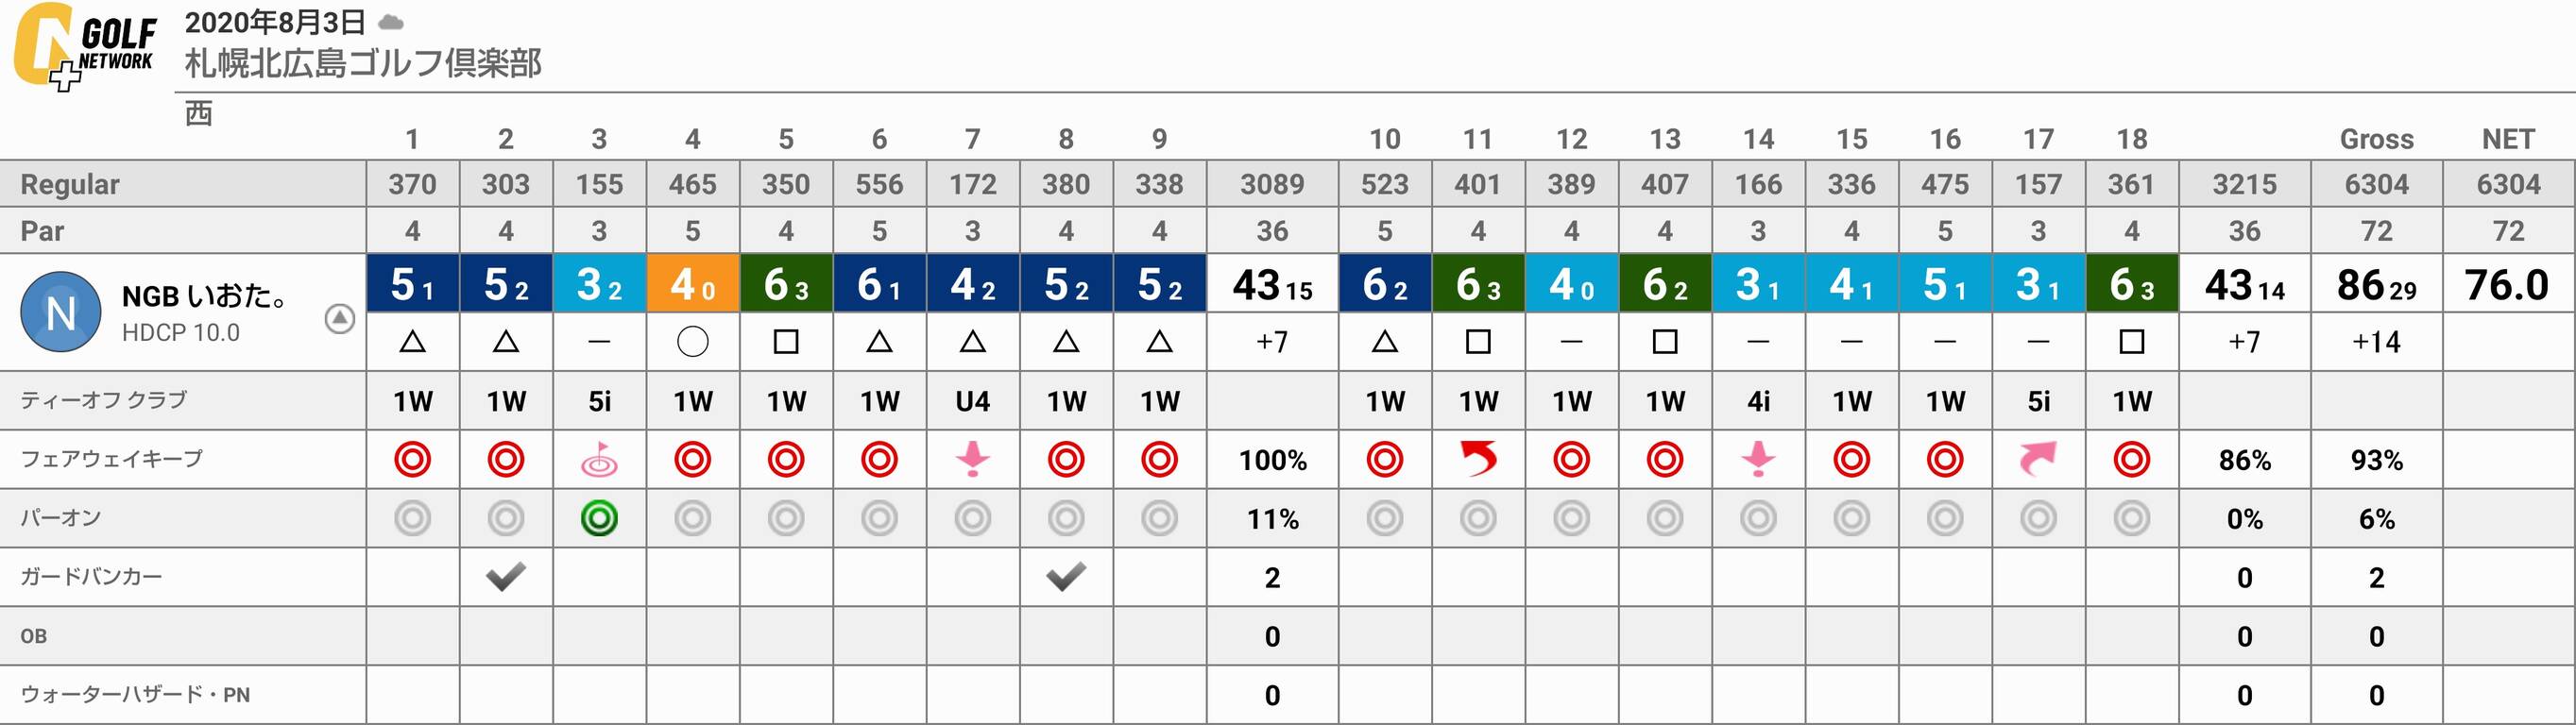Click the hole 3 pink flag fairway icon
The image size is (2576, 725).
tap(599, 459)
